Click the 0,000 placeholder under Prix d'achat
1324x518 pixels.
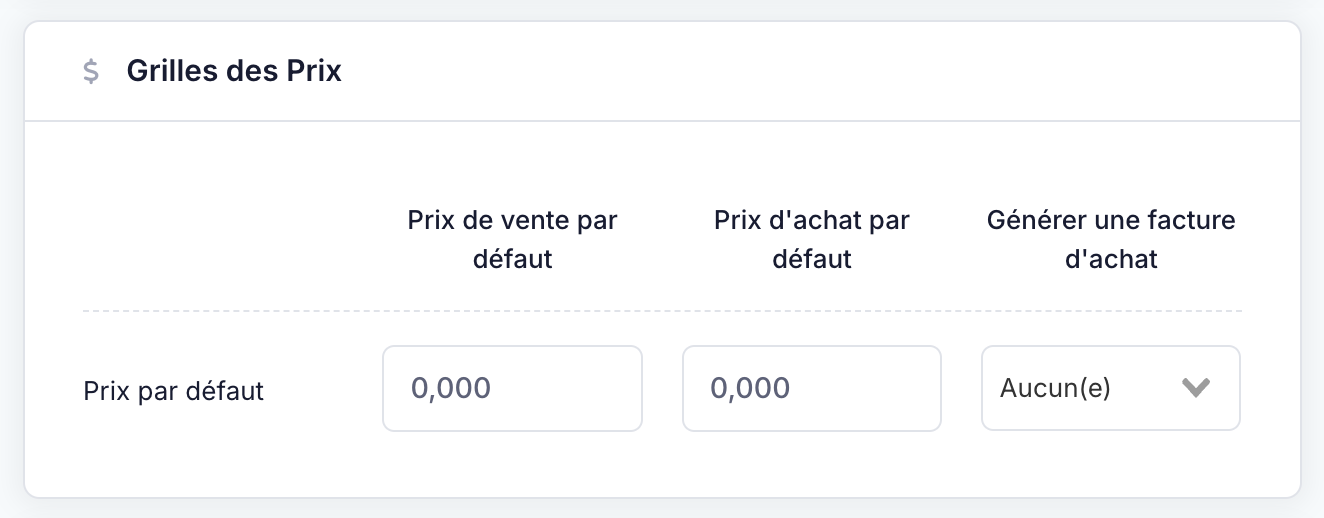(751, 389)
